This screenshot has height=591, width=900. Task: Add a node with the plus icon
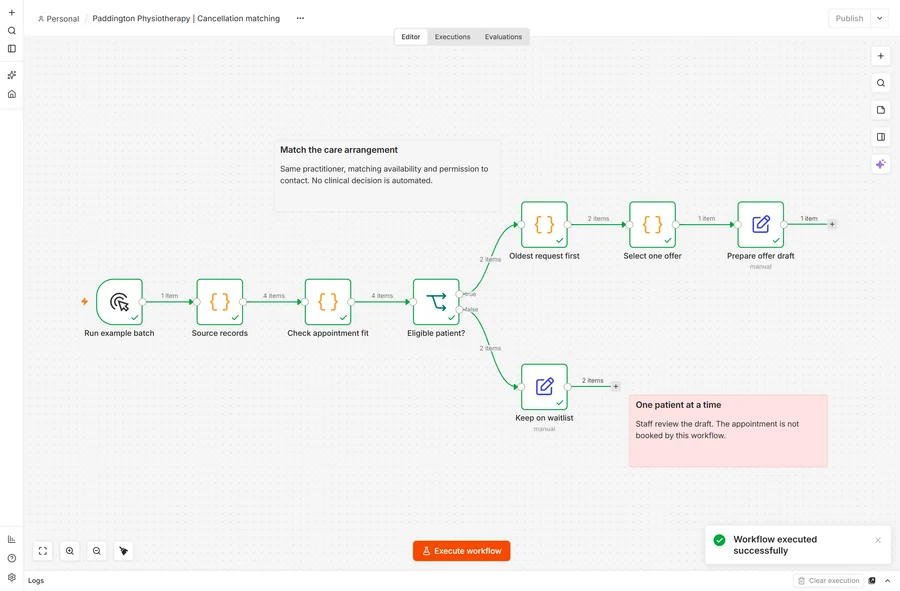click(880, 56)
